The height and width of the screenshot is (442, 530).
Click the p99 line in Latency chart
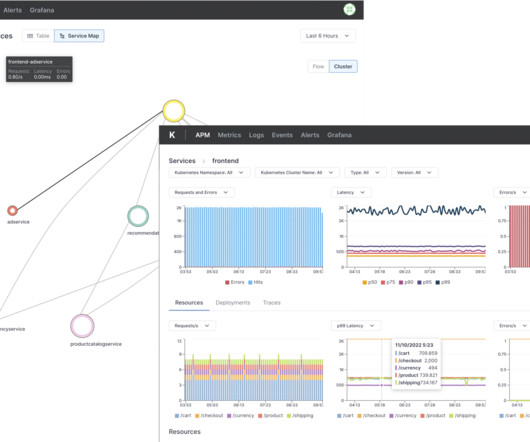[416, 210]
